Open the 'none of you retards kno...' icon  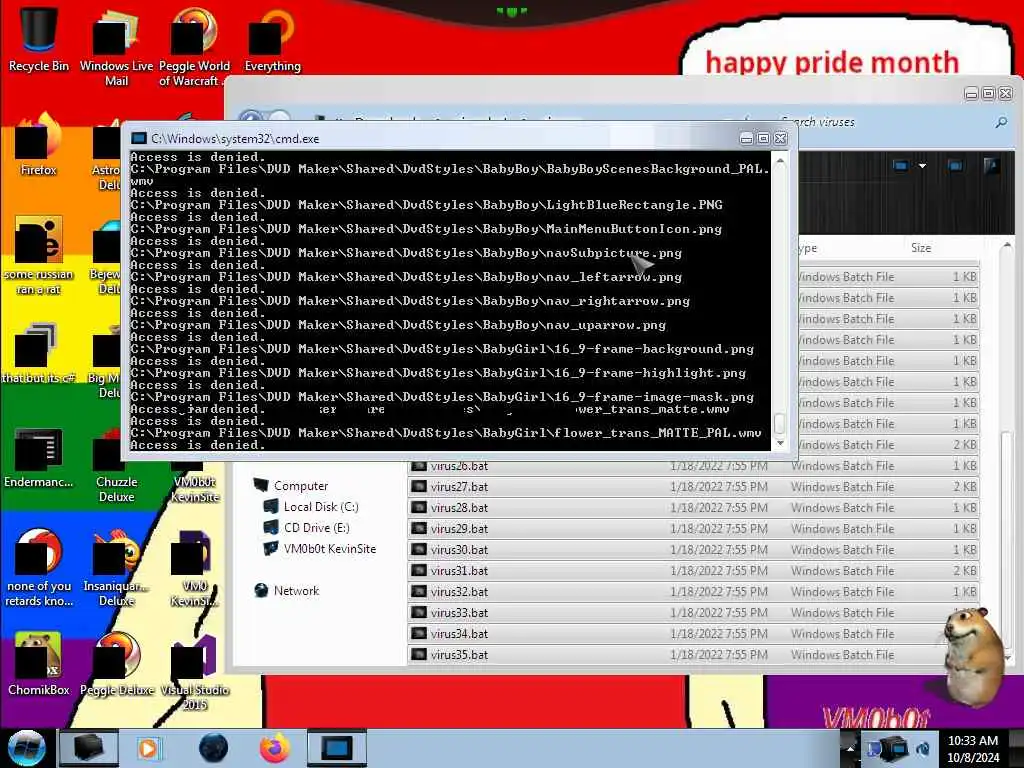pos(39,568)
